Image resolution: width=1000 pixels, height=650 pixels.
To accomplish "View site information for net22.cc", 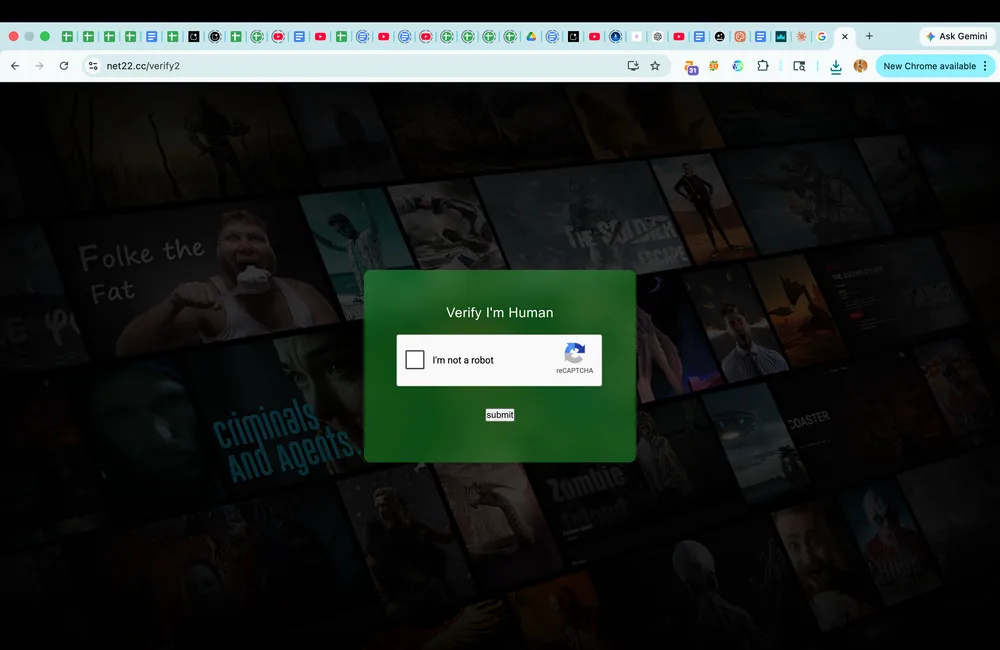I will pos(93,66).
